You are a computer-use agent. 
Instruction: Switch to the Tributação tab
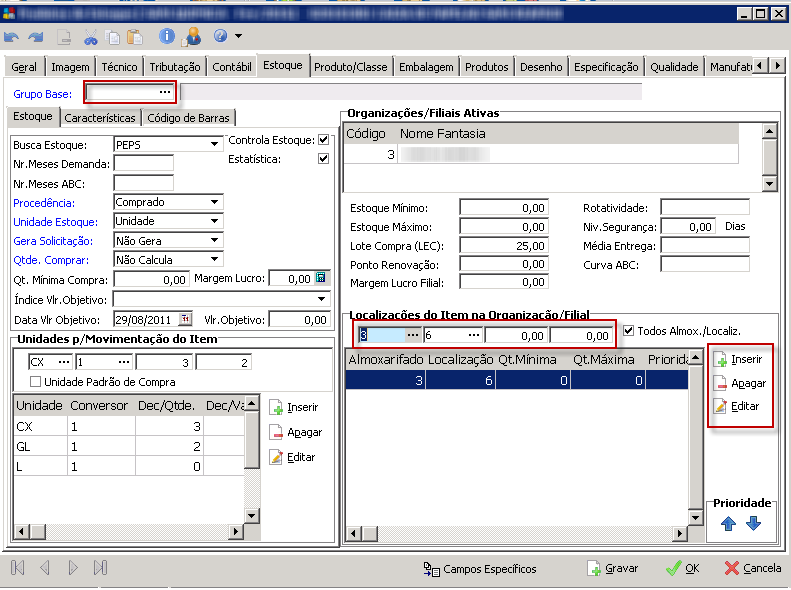coord(176,67)
